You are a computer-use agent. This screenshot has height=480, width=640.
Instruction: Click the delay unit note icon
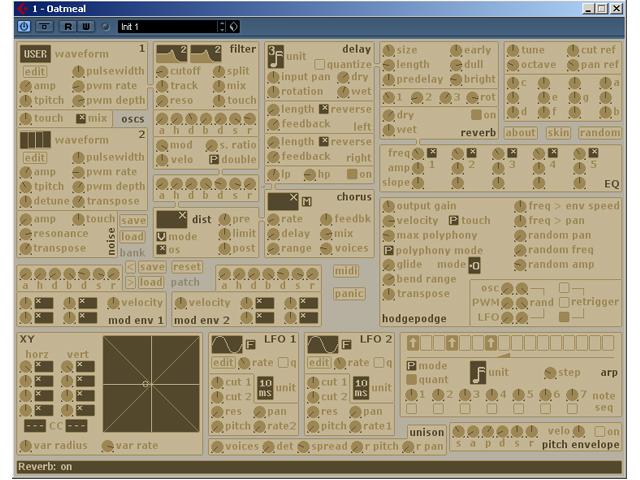[274, 55]
